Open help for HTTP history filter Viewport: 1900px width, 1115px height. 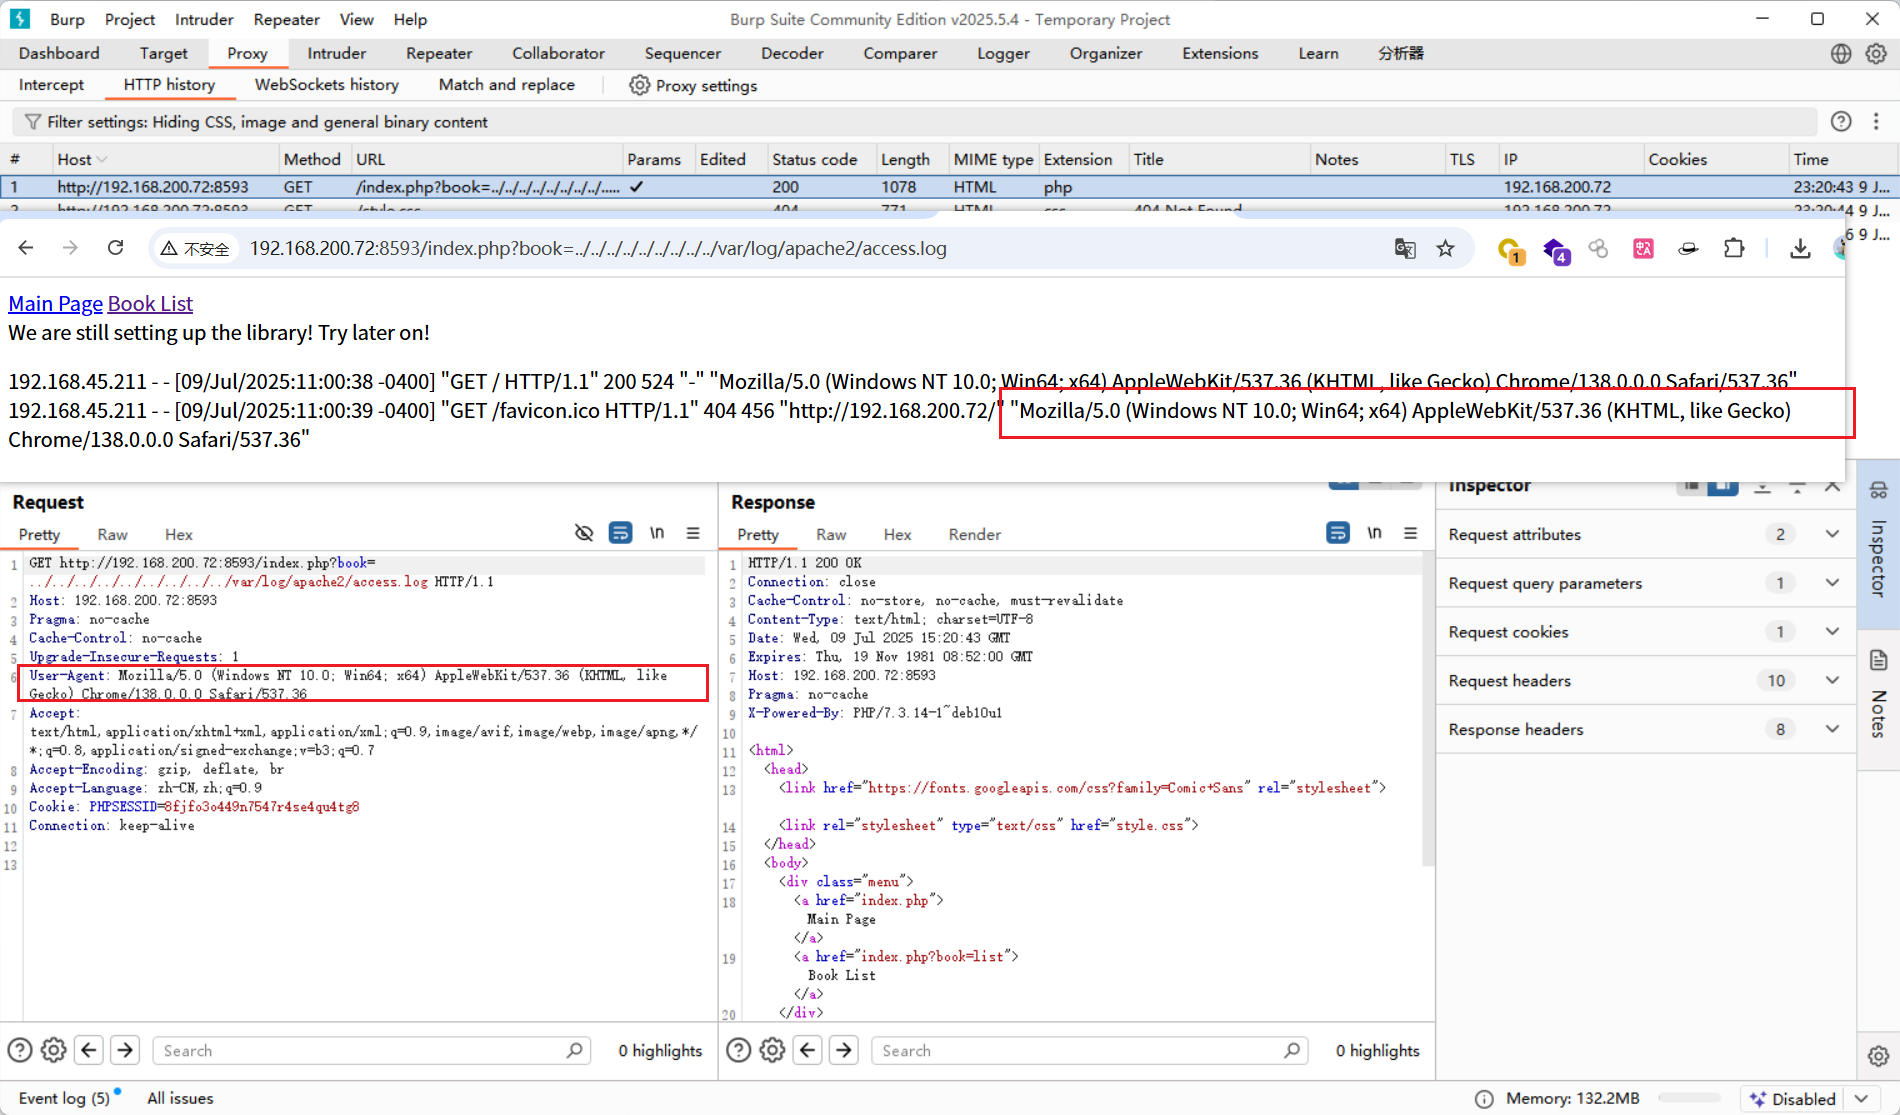[1841, 121]
